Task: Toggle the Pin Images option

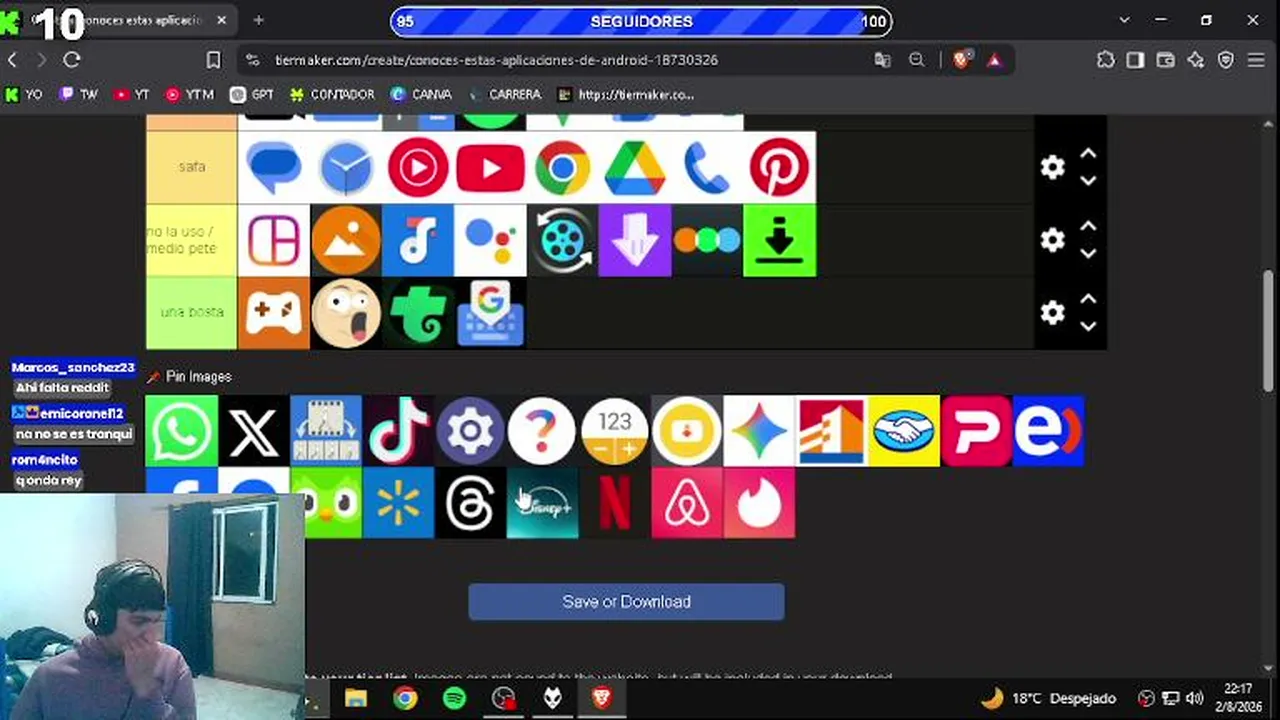Action: (x=189, y=377)
